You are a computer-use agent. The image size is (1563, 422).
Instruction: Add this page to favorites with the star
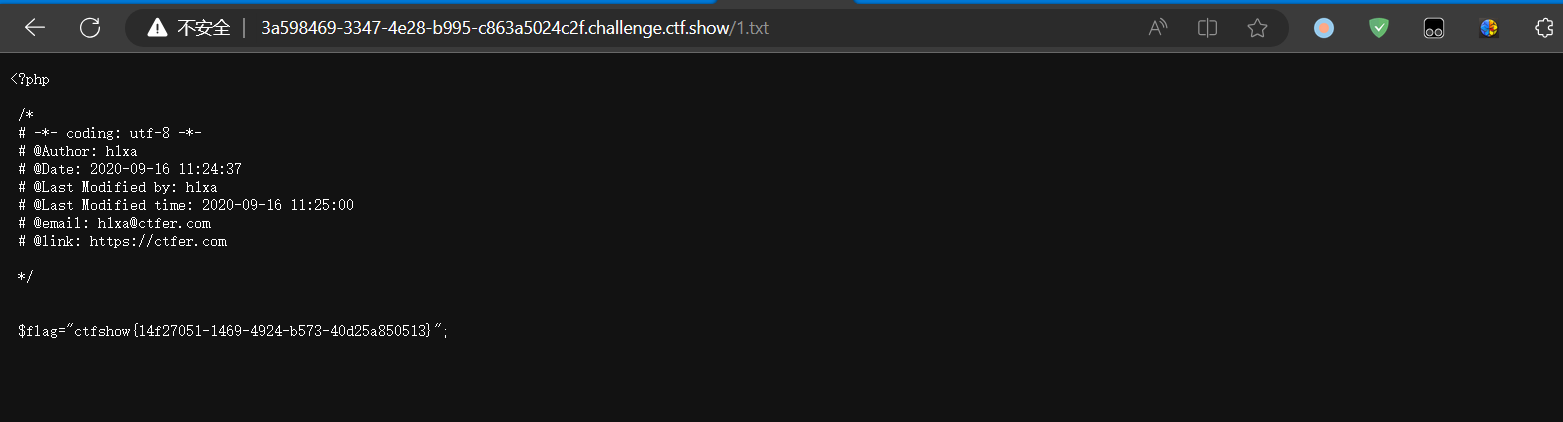click(1257, 28)
